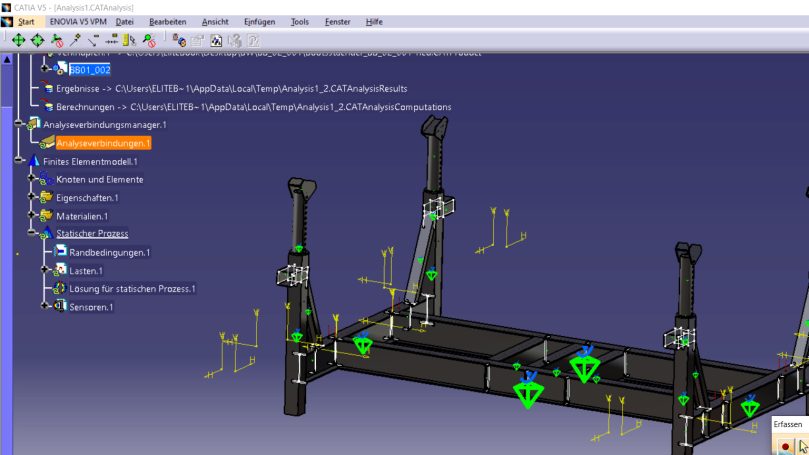Image resolution: width=809 pixels, height=455 pixels.
Task: Select Analyseverbindungen.1 in the tree
Action: (103, 143)
